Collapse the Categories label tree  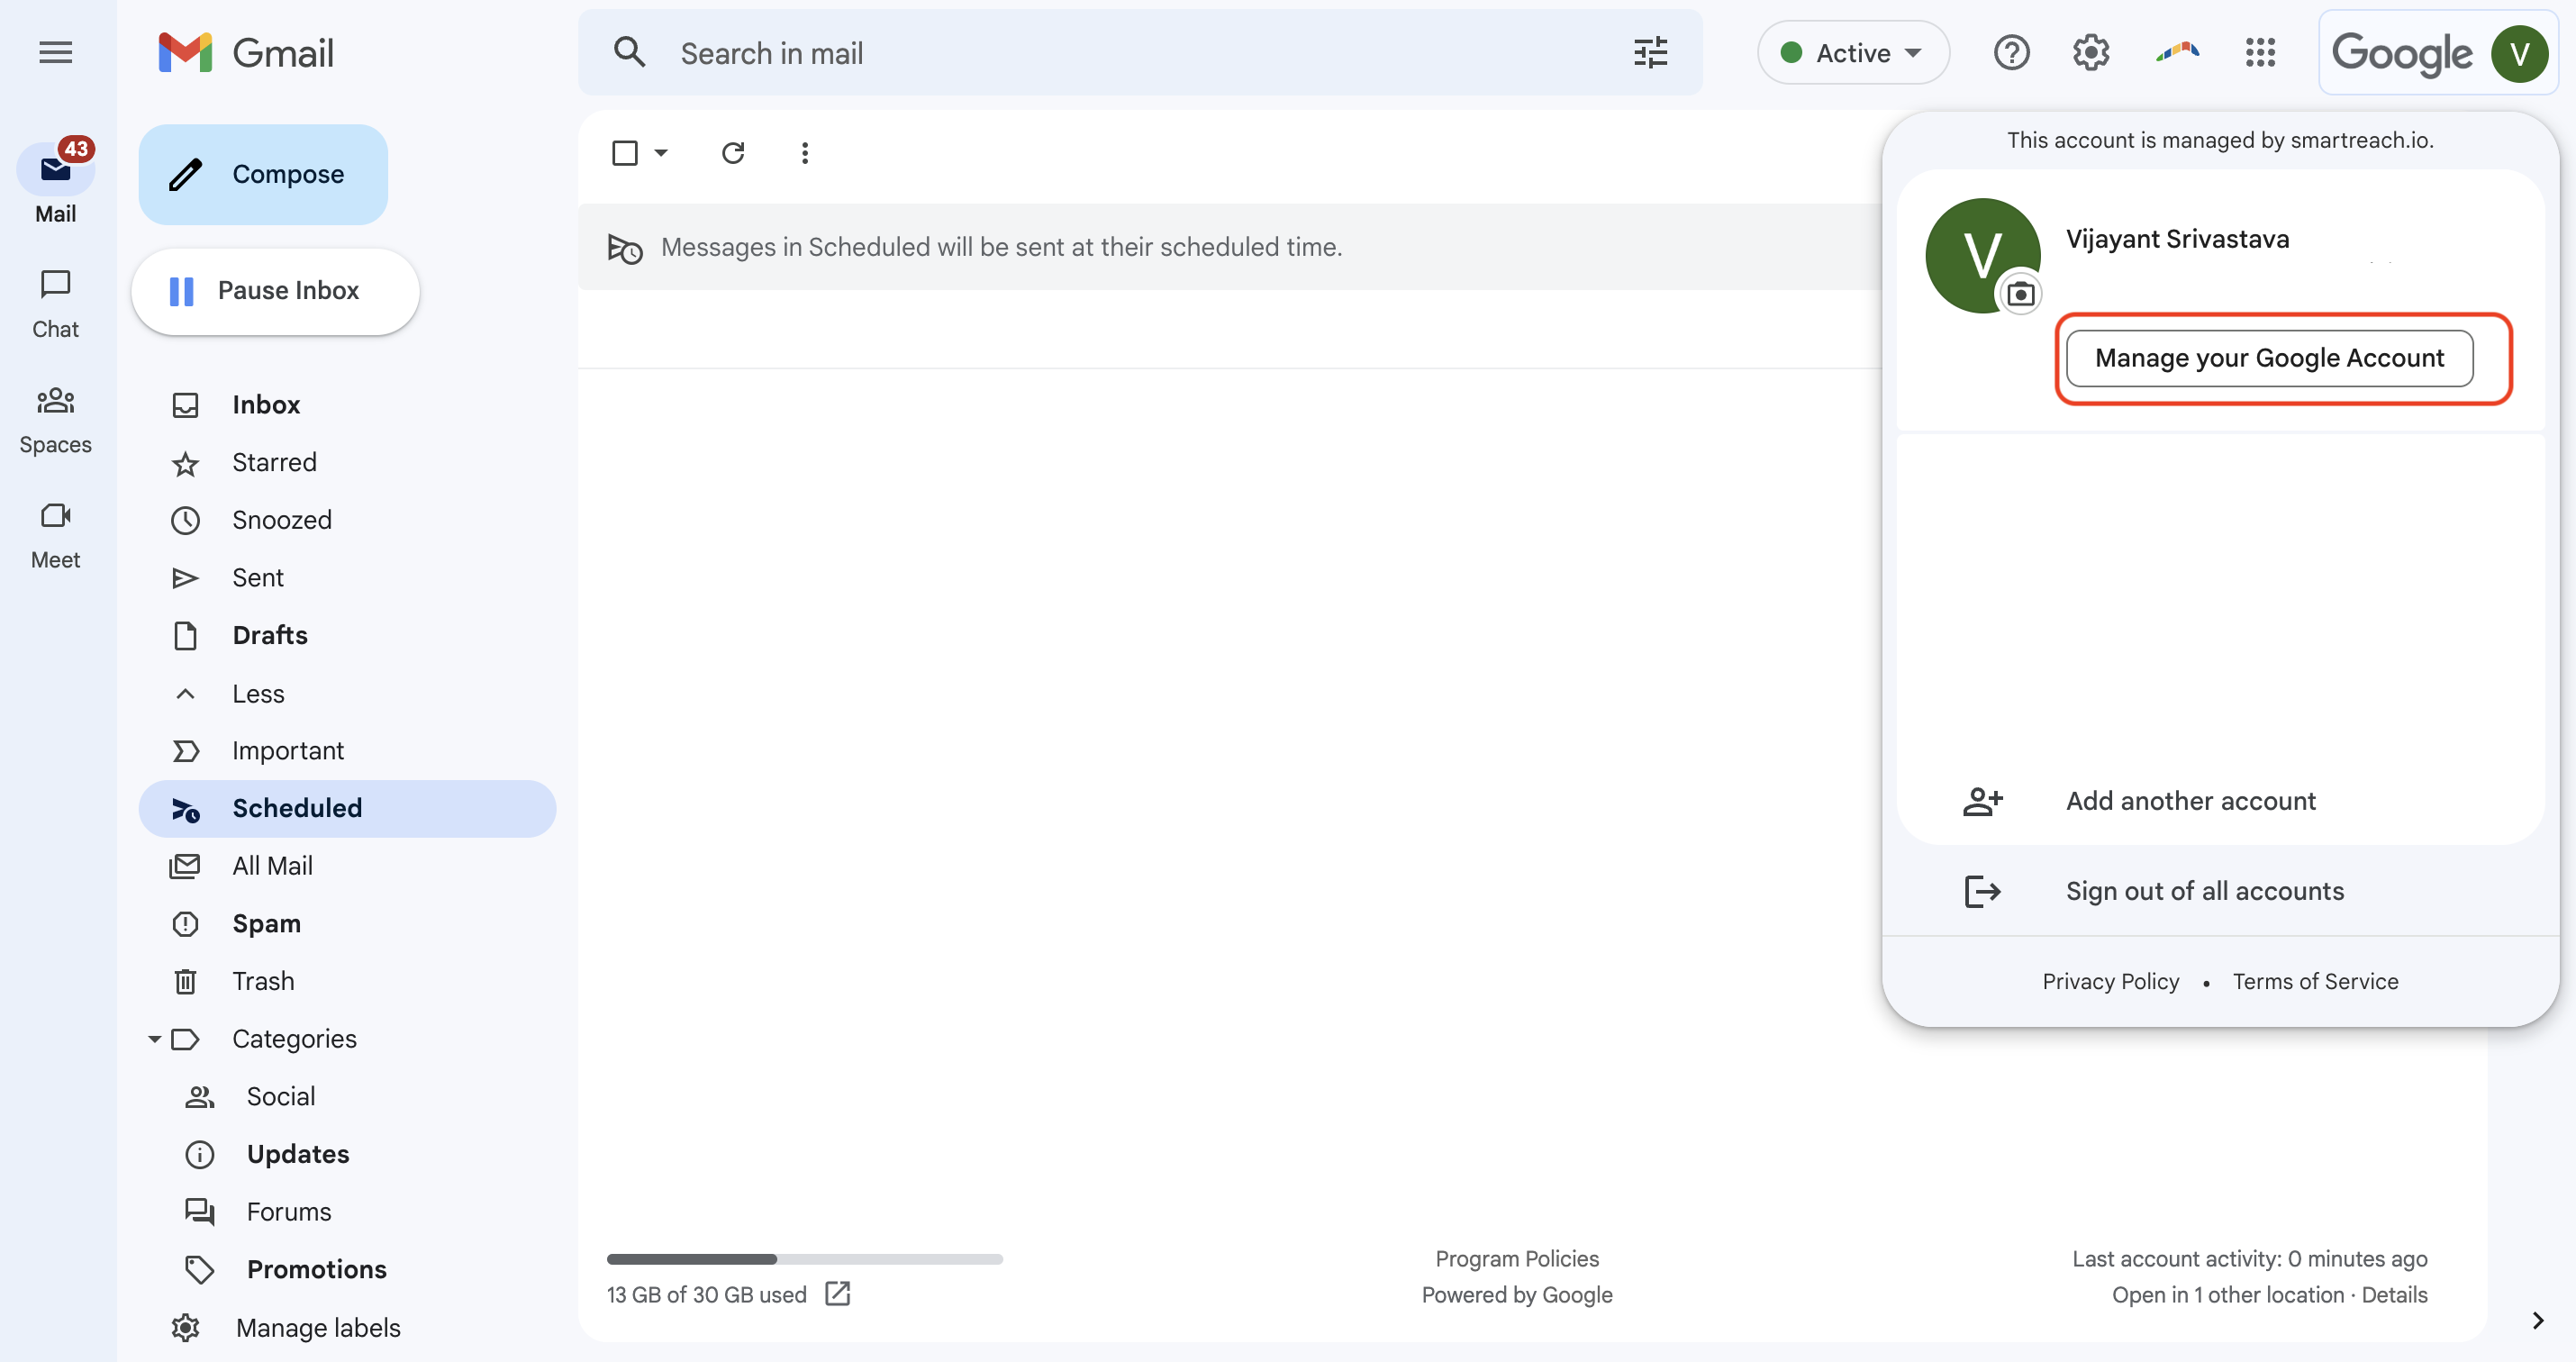click(x=154, y=1039)
